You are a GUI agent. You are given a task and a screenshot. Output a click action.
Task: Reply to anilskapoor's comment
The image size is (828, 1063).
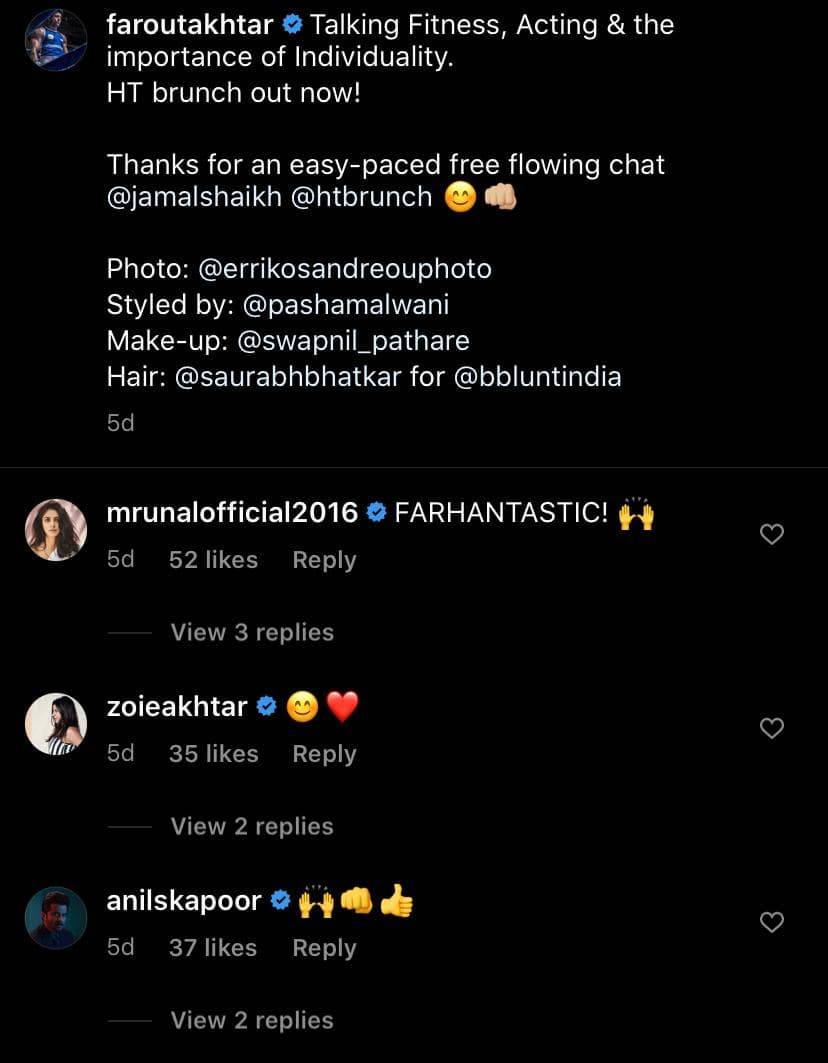click(x=324, y=948)
